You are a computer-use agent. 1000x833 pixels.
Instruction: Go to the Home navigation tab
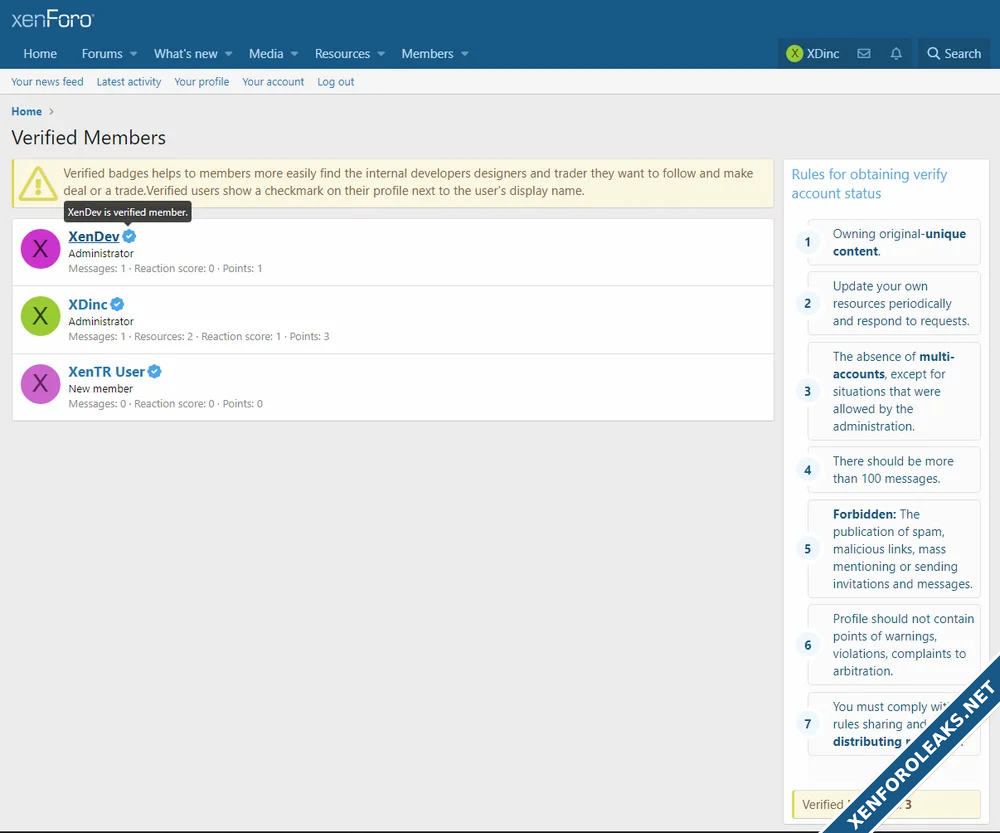(x=40, y=54)
